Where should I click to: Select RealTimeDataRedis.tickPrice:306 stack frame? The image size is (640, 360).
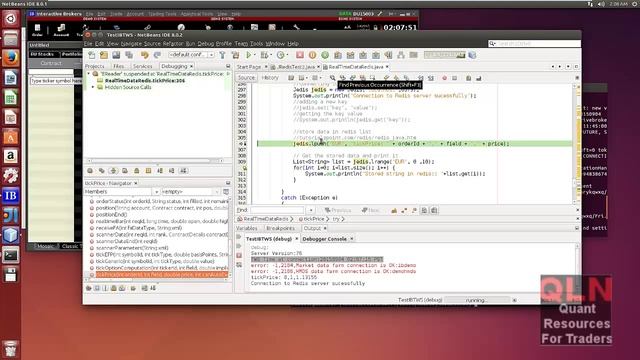pos(145,80)
